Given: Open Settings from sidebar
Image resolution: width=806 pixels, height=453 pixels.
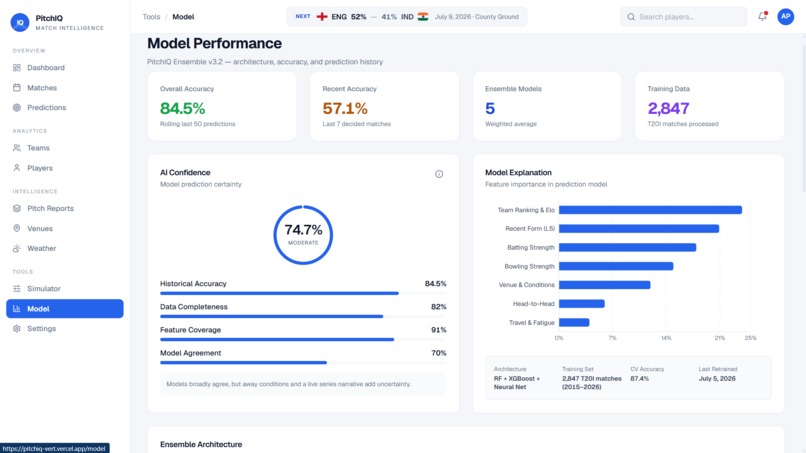Looking at the screenshot, I should [x=65, y=329].
